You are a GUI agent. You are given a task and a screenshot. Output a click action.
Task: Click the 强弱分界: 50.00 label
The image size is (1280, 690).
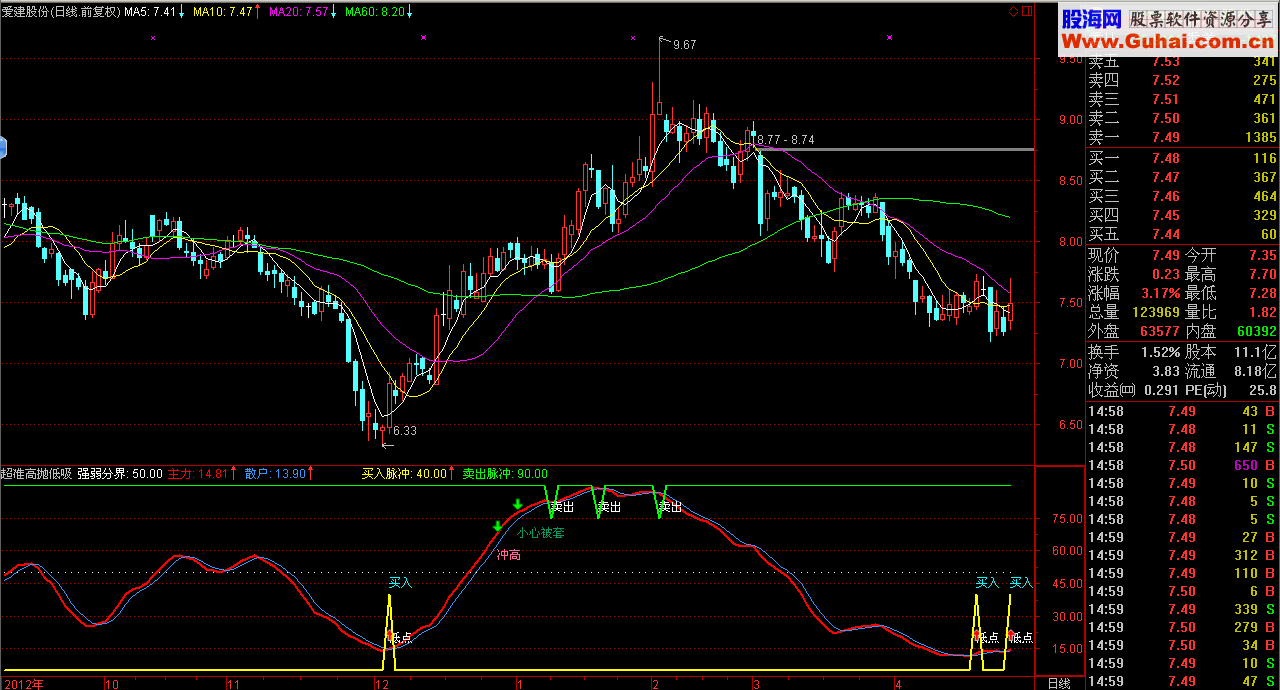pyautogui.click(x=120, y=473)
